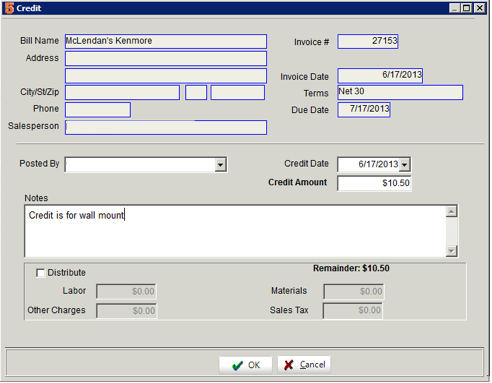Click the Zip code field
This screenshot has height=383, width=492.
pyautogui.click(x=238, y=92)
